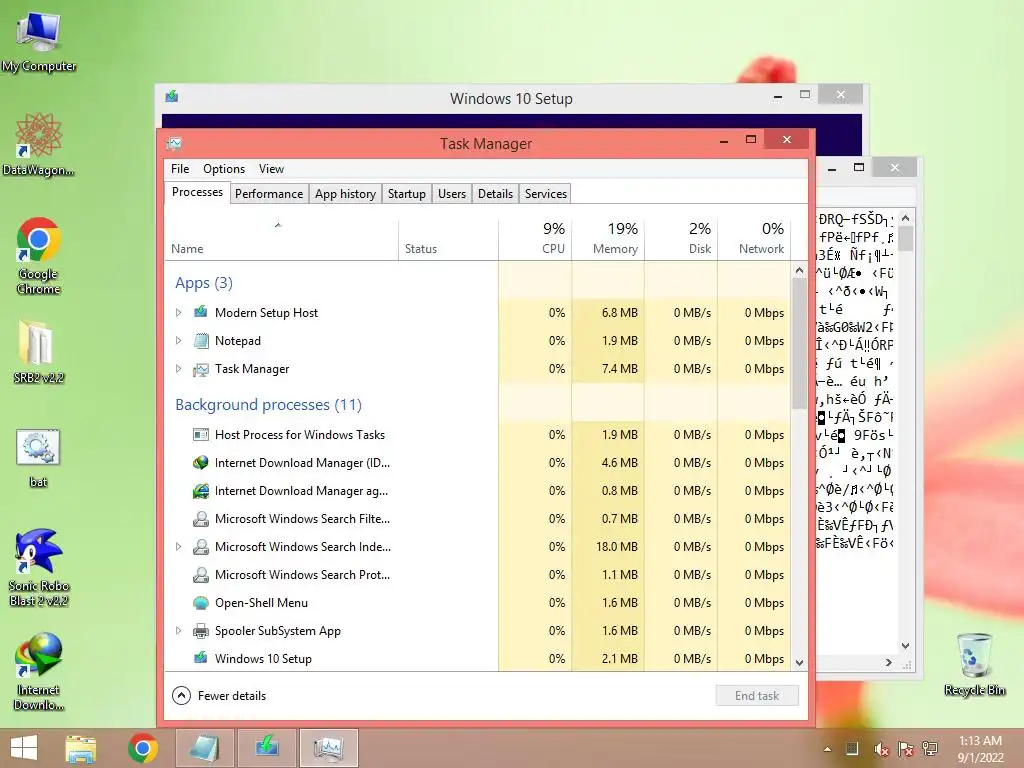Switch to the Users tab
The width and height of the screenshot is (1024, 768).
pos(452,193)
